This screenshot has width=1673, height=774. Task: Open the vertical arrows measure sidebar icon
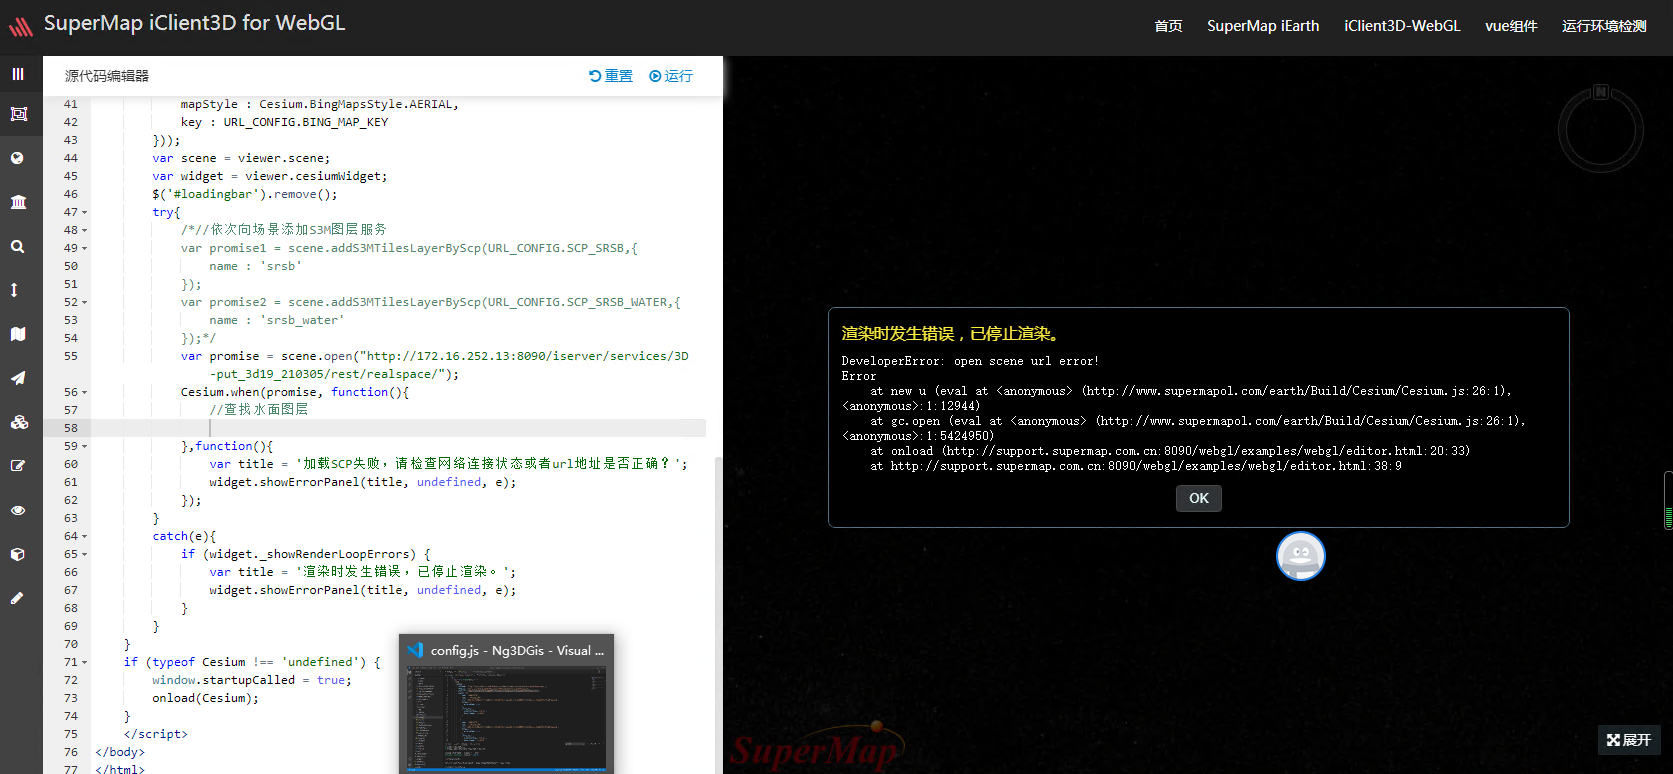tap(14, 290)
